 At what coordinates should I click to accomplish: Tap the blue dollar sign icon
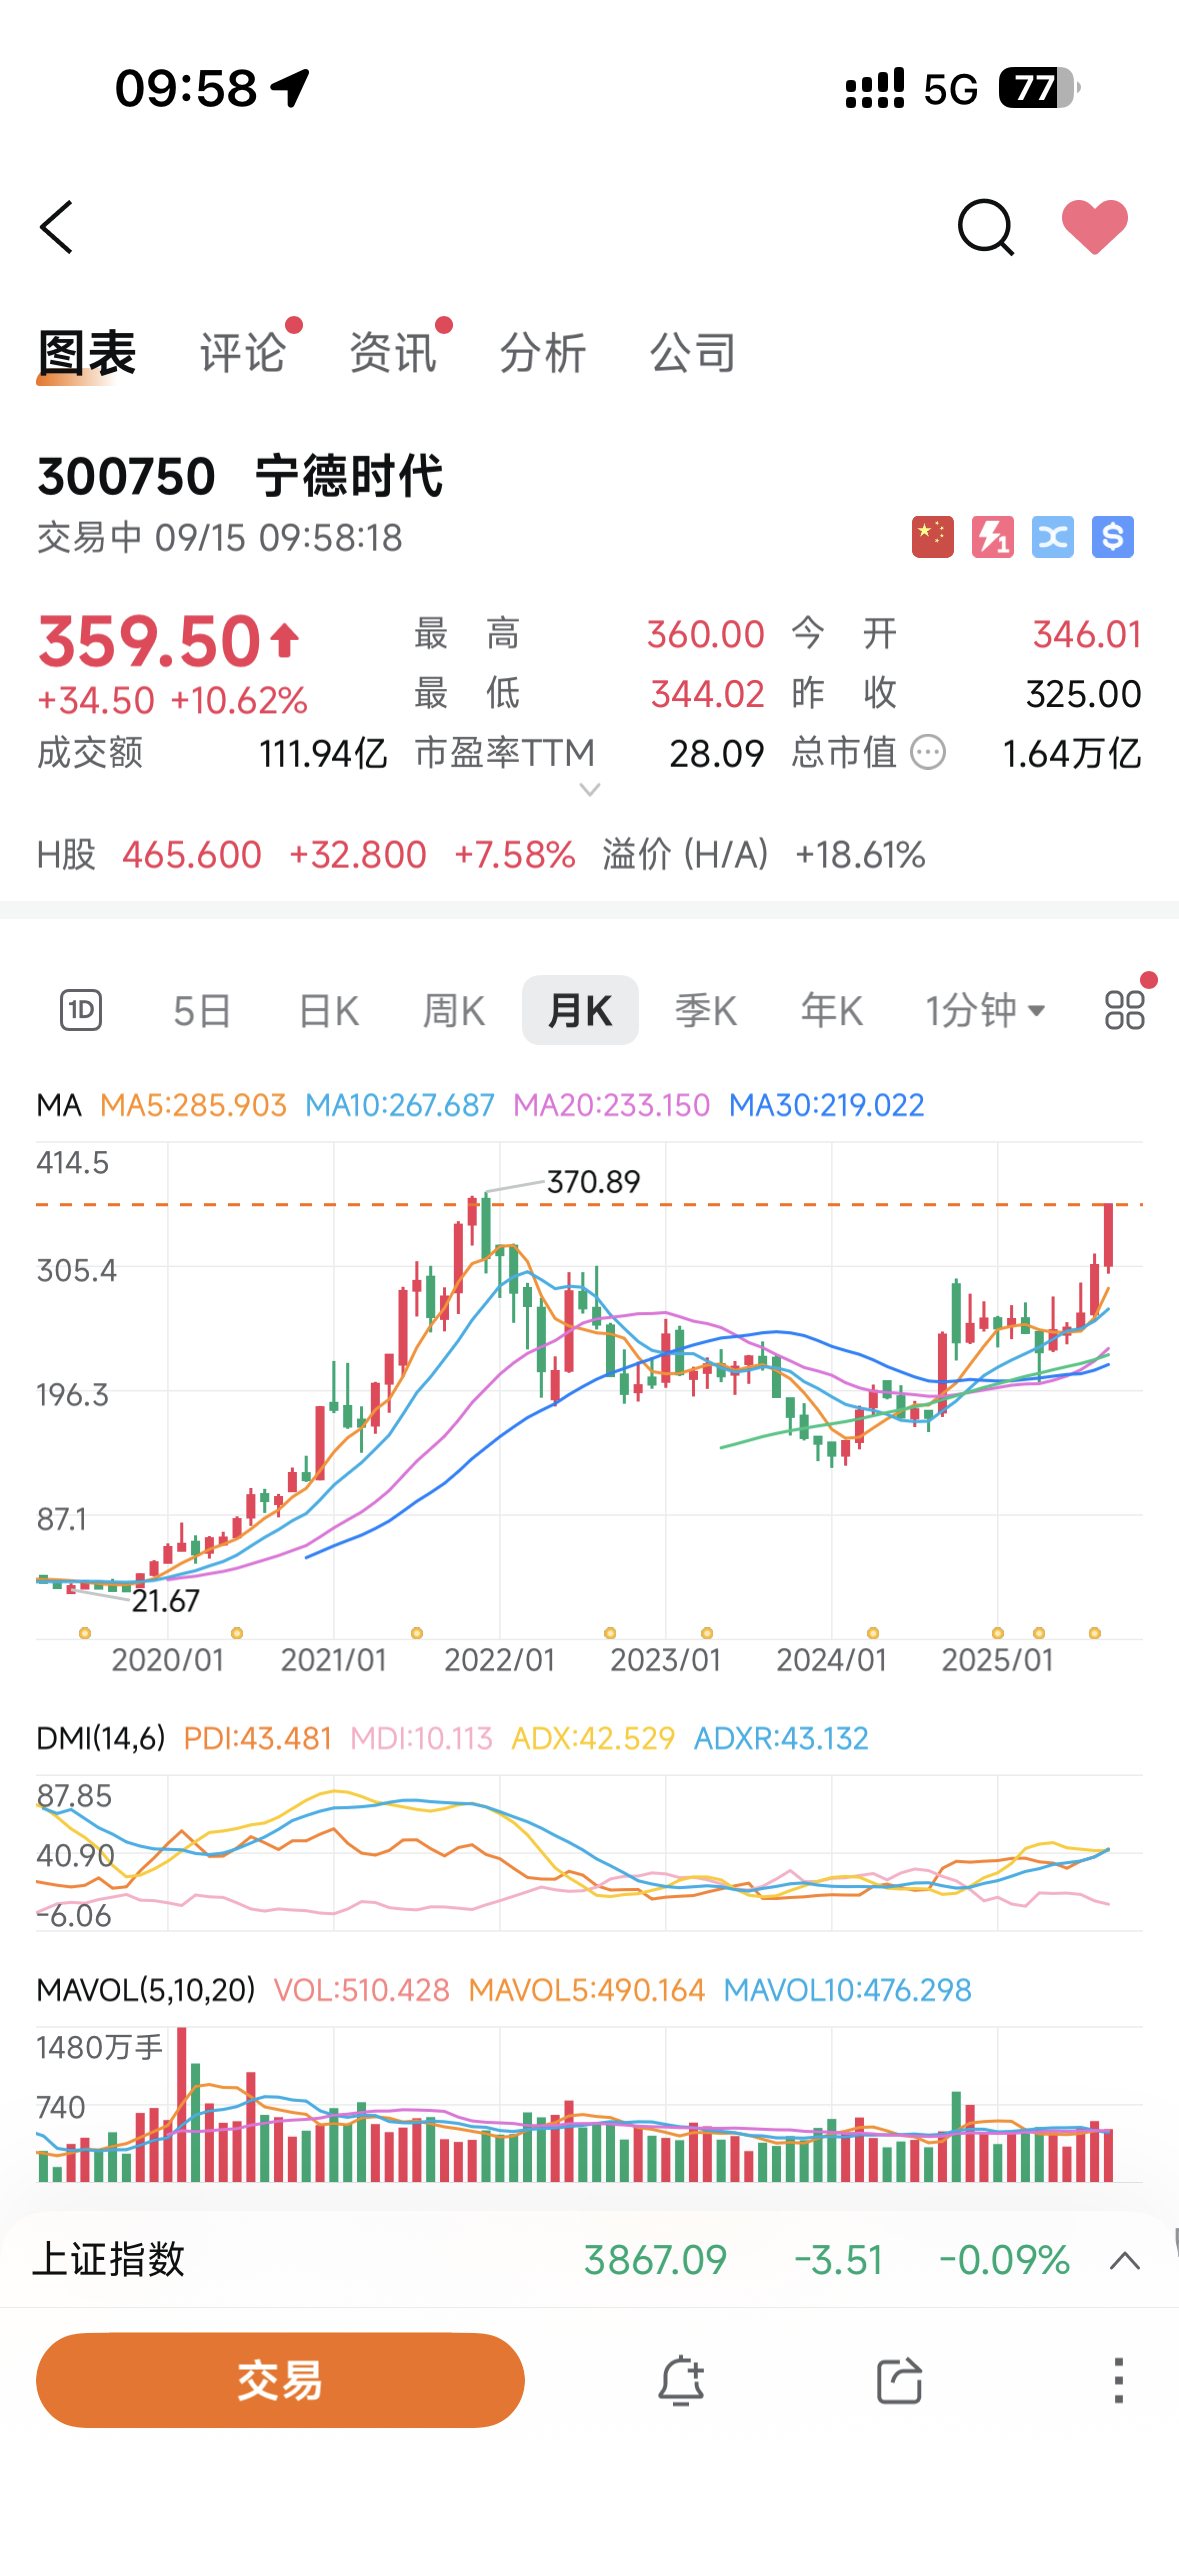[x=1113, y=537]
